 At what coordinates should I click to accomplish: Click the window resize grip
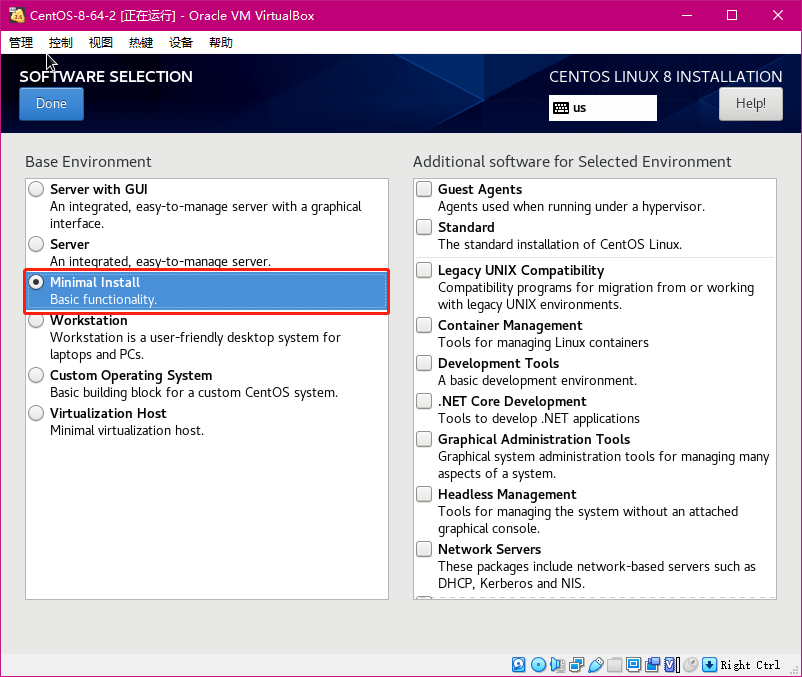793,669
